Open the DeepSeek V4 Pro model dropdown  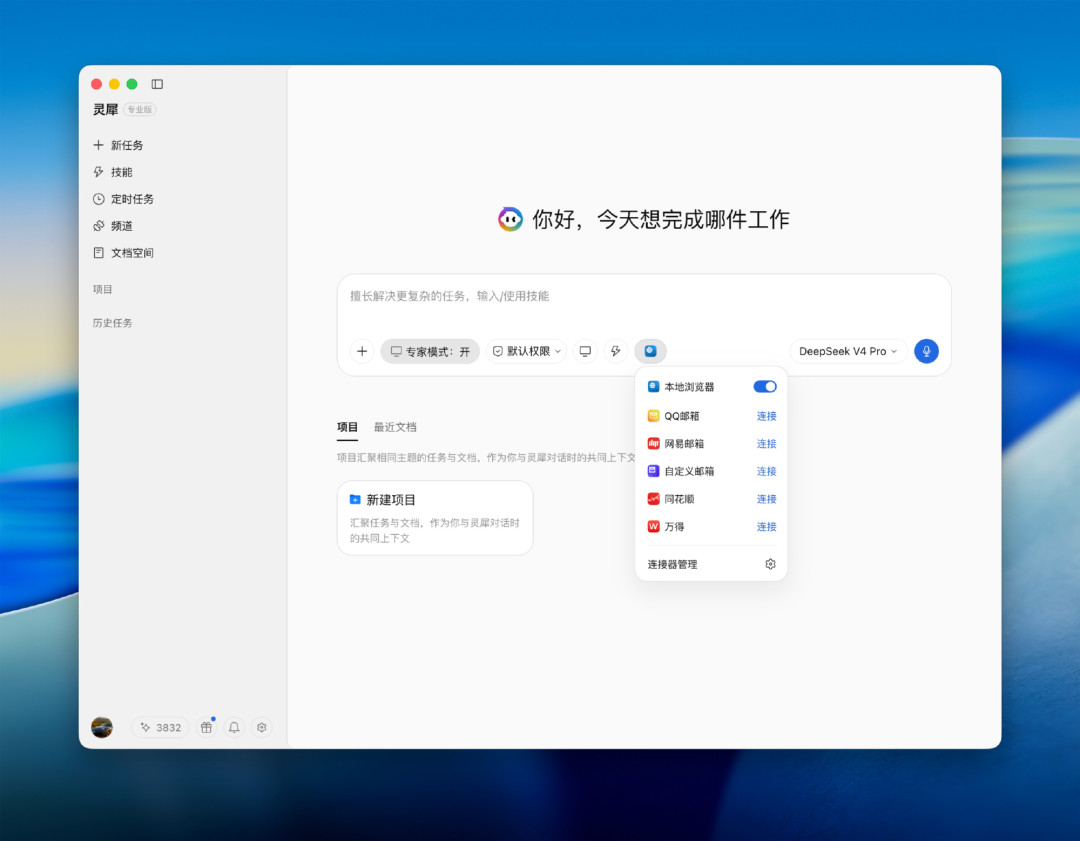point(848,351)
